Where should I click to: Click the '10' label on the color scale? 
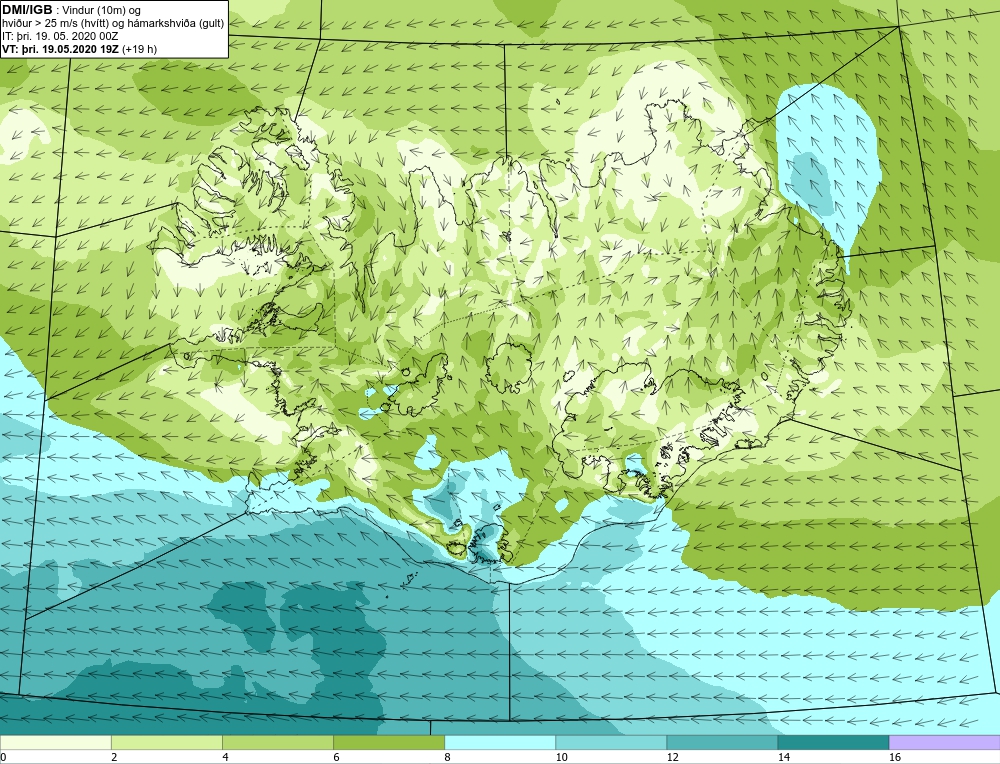point(561,757)
